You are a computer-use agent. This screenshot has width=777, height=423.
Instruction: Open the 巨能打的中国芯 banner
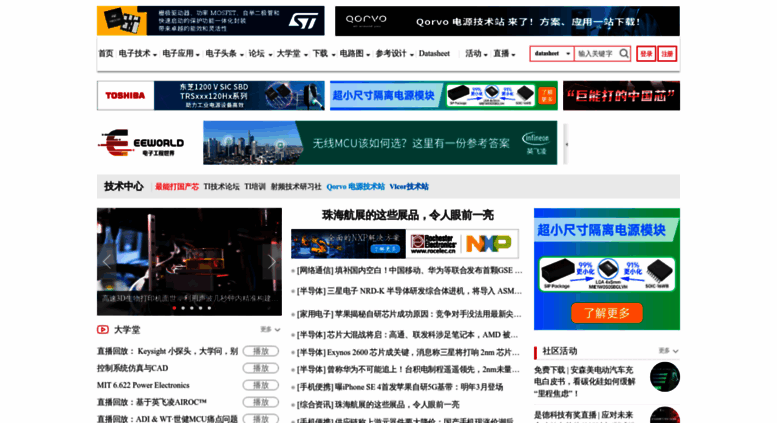point(621,96)
